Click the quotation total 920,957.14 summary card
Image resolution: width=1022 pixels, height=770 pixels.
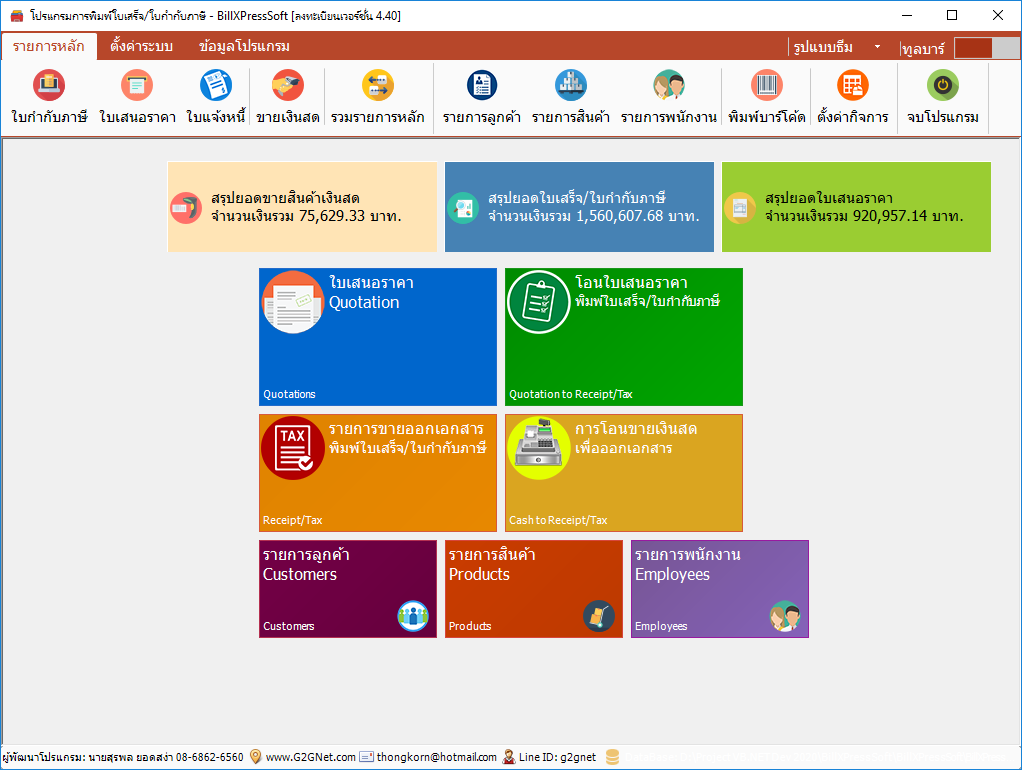[x=856, y=207]
